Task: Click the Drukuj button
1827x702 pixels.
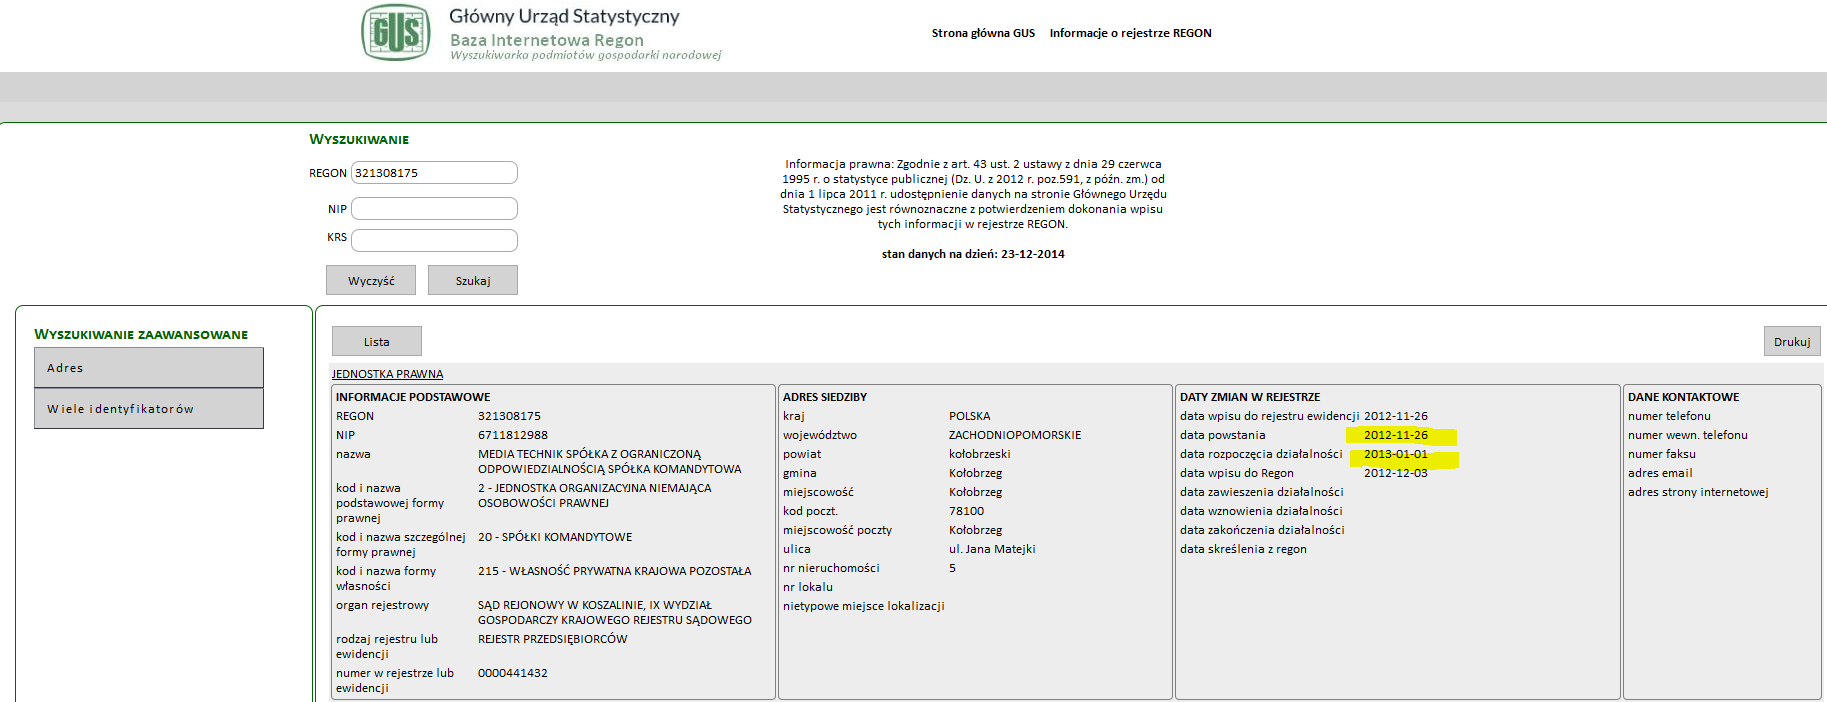Action: coord(1792,341)
